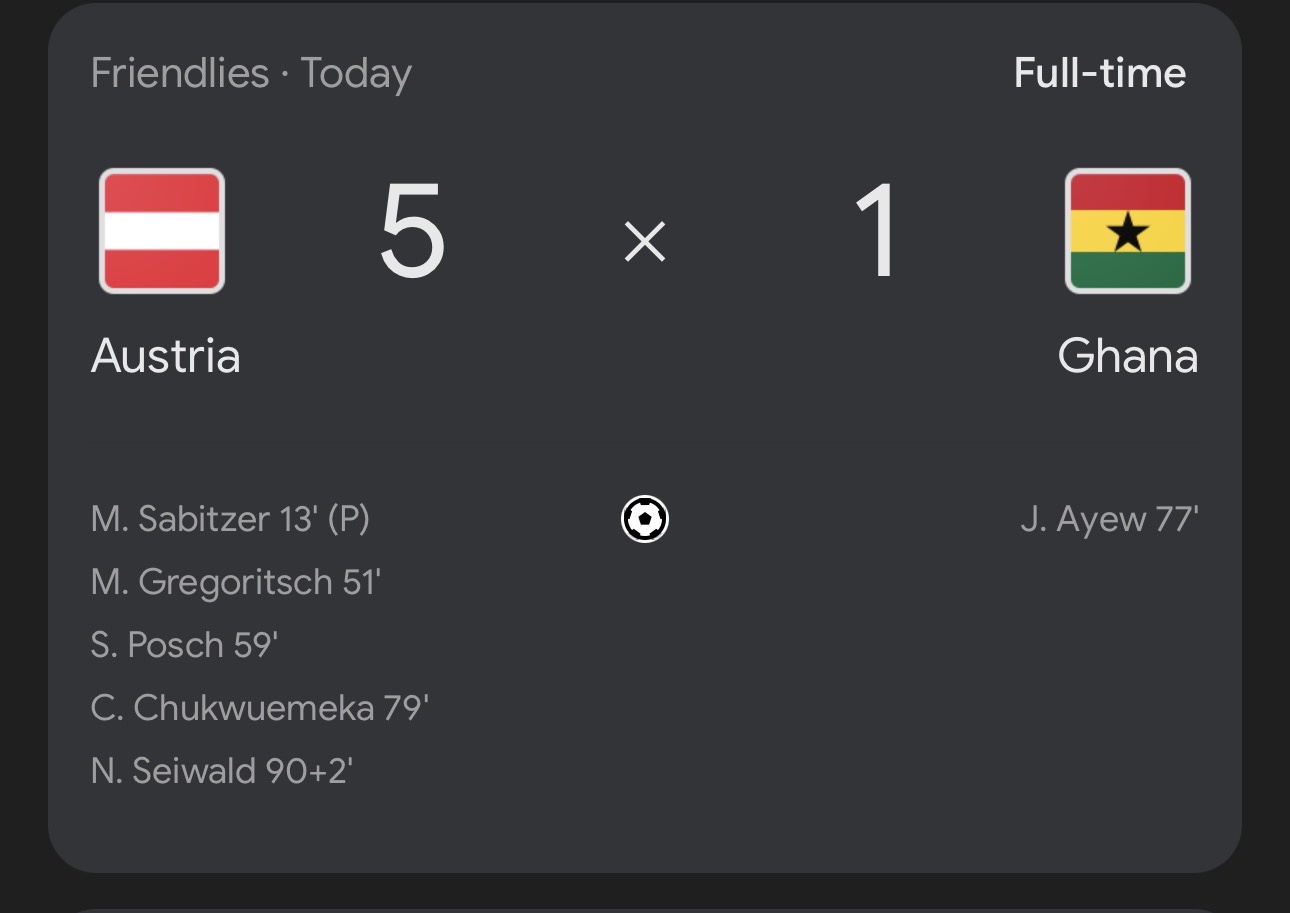Click the × separator between scores
Screen dimensions: 1290x913
[645, 241]
